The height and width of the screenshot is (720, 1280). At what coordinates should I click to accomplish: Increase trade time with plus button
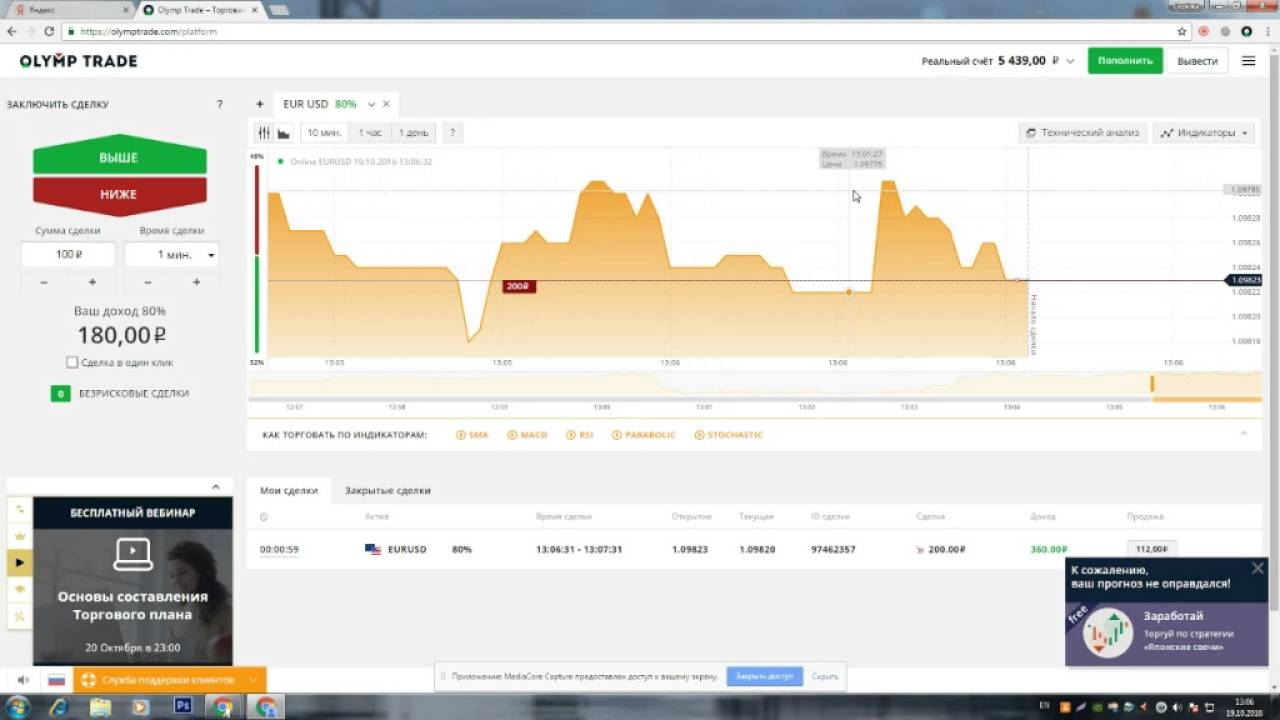(196, 282)
